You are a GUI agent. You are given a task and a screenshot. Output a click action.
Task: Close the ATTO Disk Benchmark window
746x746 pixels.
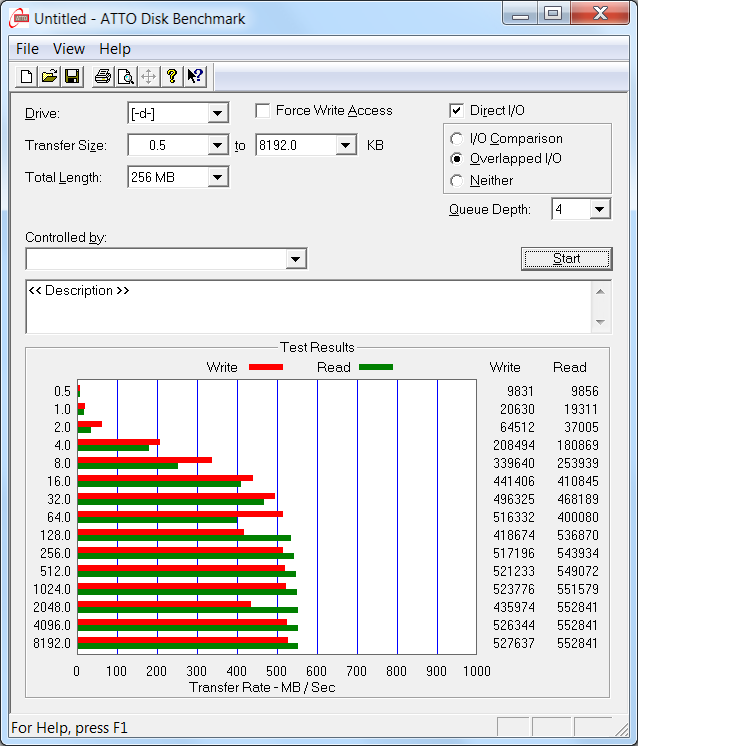click(600, 14)
